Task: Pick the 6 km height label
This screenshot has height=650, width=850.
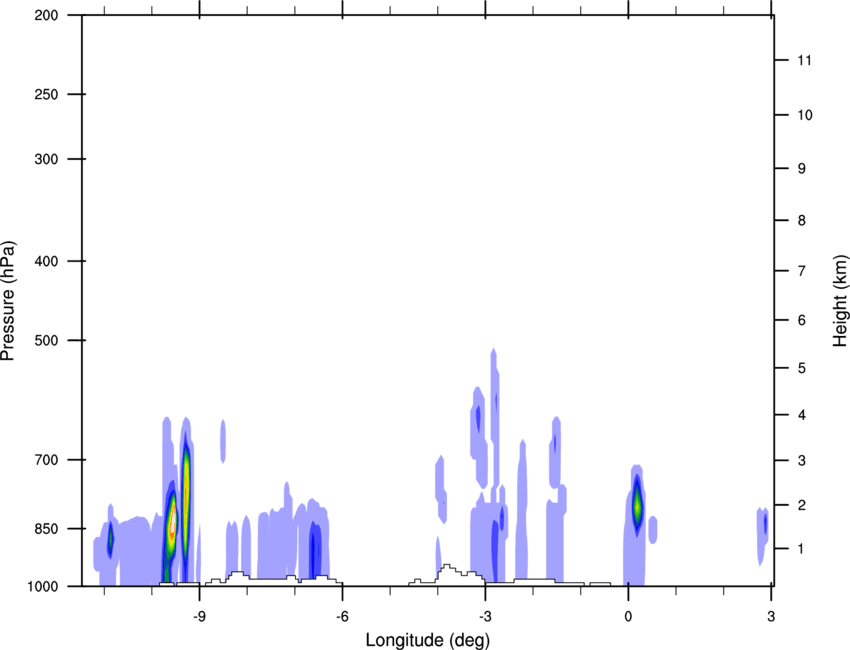Action: point(802,320)
